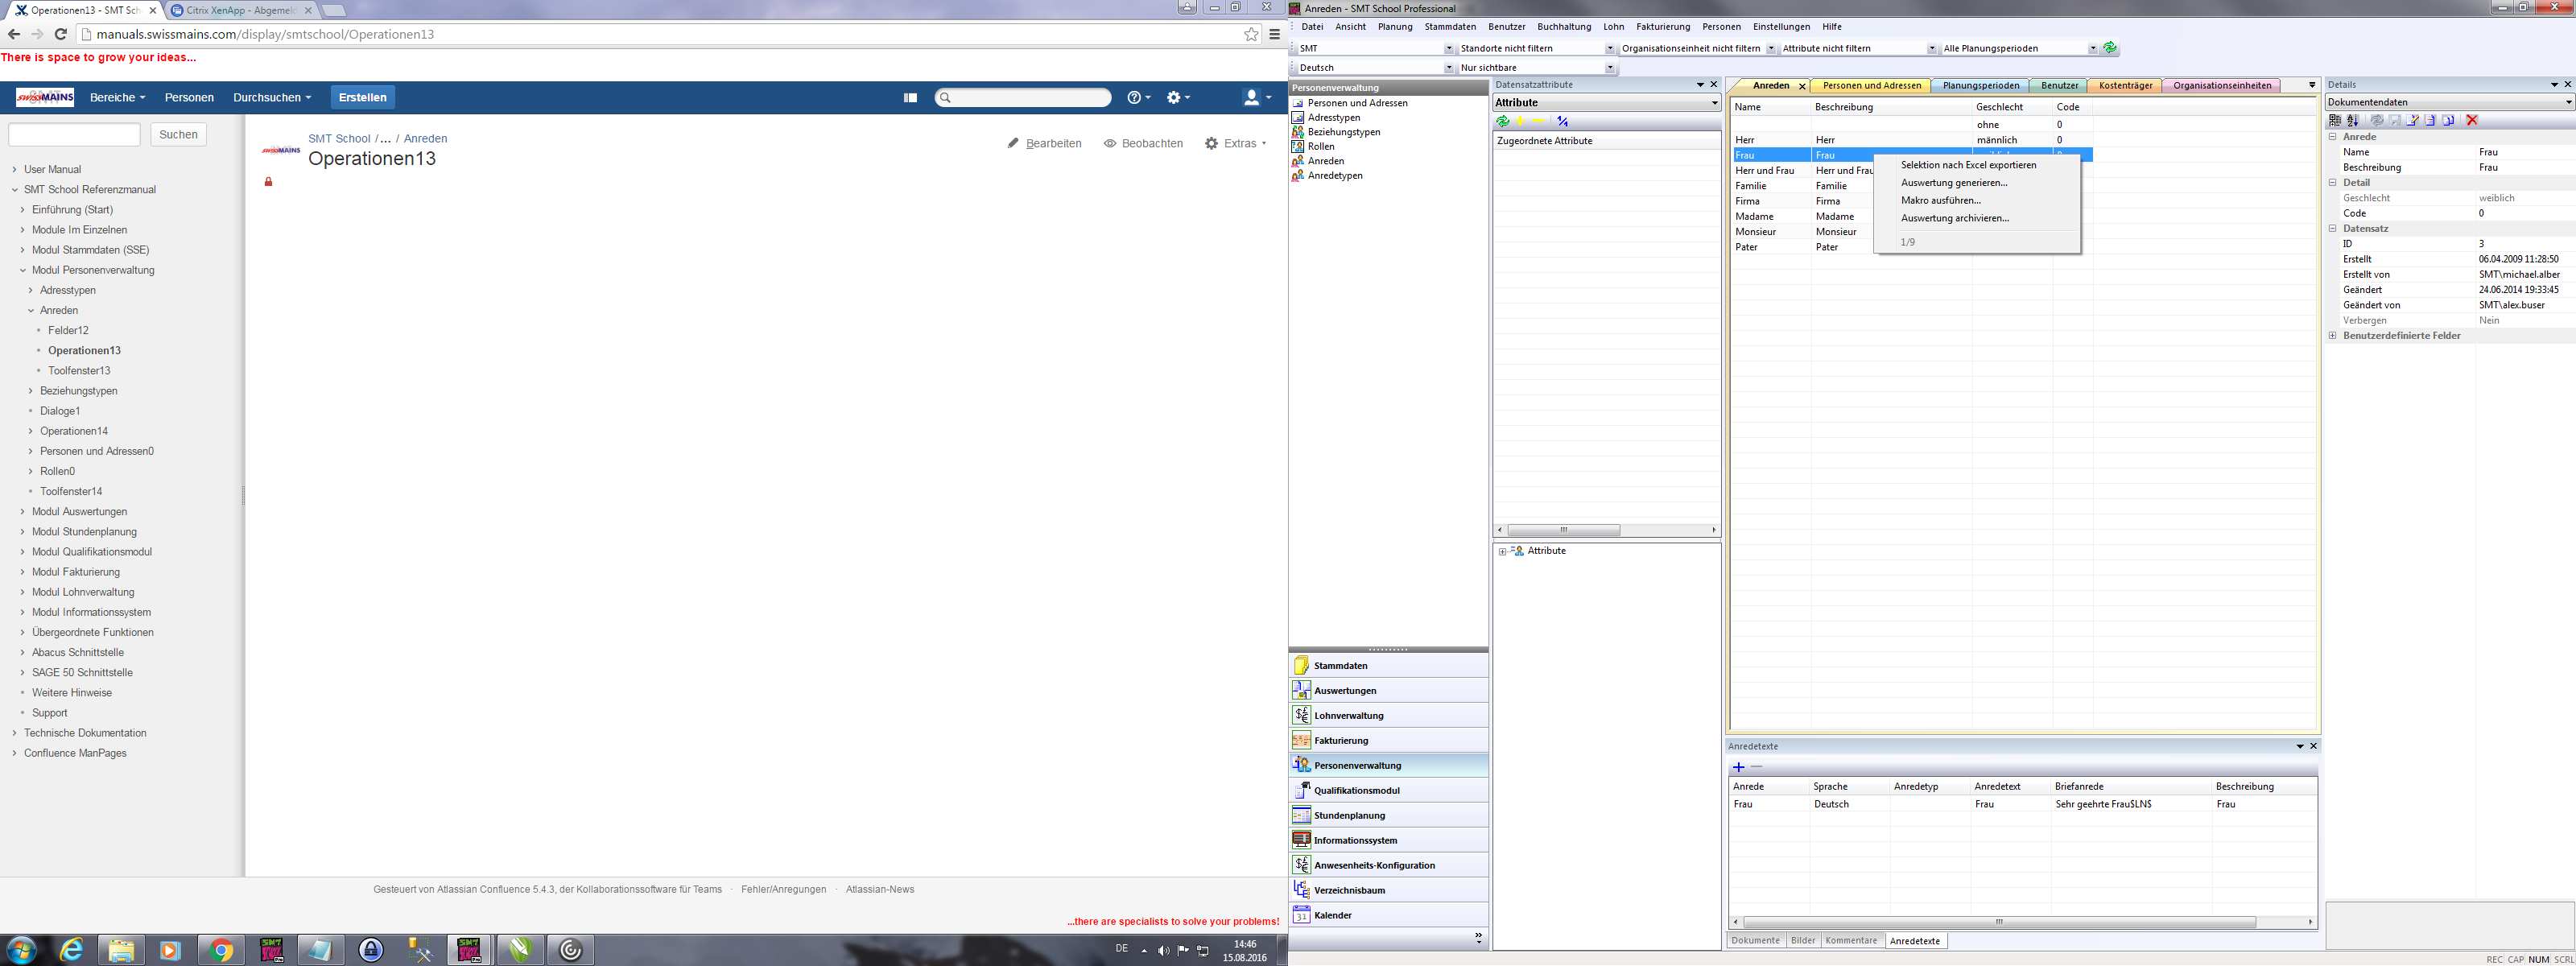Collapse the Datensatz section in Details

(2333, 228)
